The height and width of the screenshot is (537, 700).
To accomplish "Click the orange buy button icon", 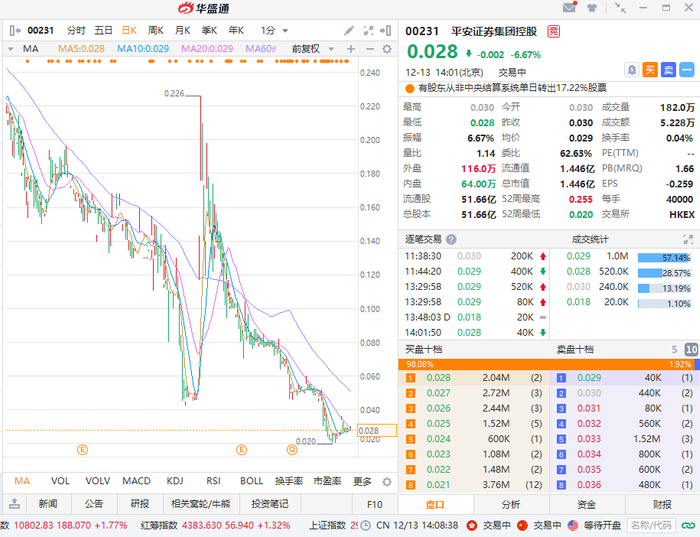I will click(650, 70).
